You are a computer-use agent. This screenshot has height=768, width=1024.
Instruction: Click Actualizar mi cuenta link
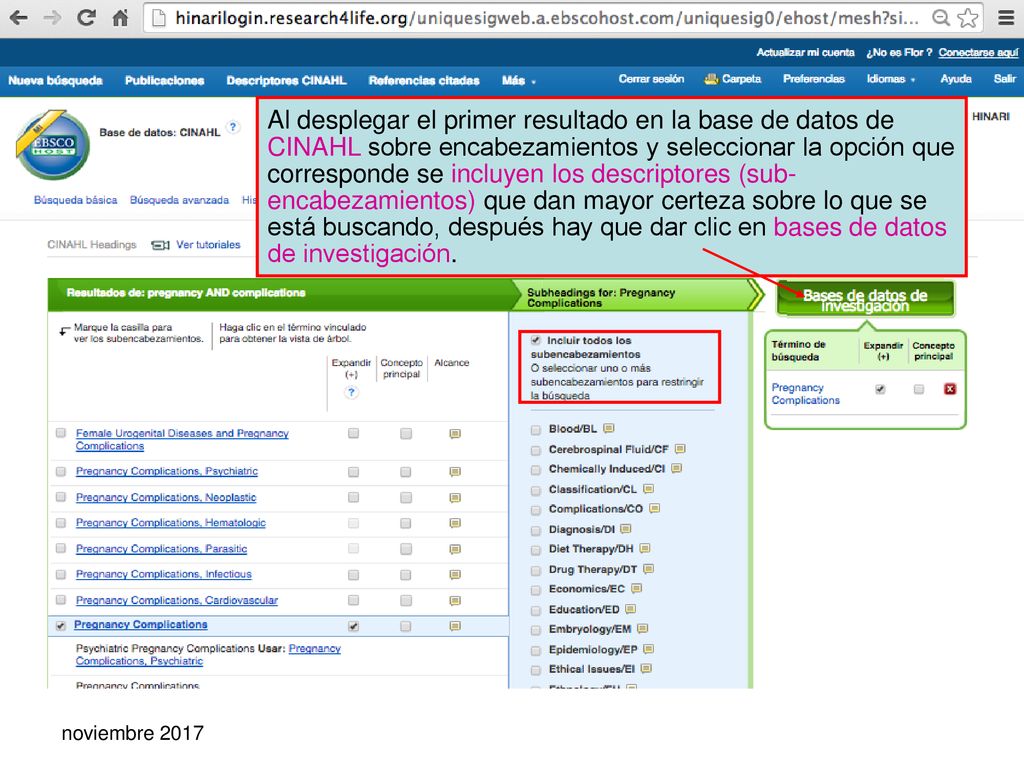pos(805,52)
